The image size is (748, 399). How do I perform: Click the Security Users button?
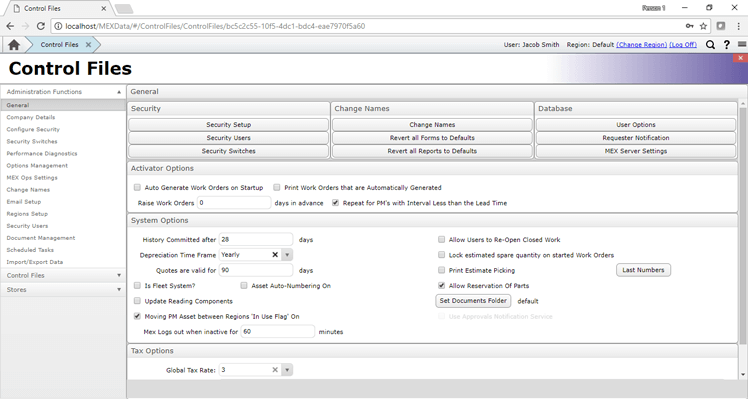coord(229,138)
